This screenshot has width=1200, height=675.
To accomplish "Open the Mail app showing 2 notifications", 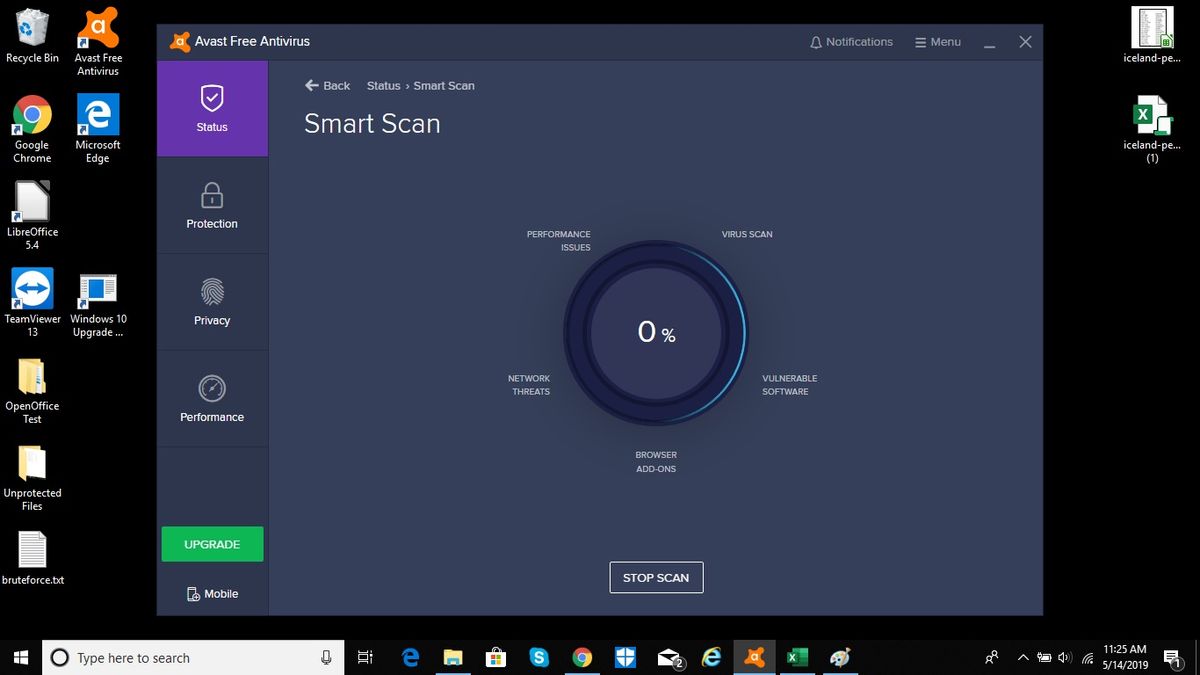I will click(668, 657).
